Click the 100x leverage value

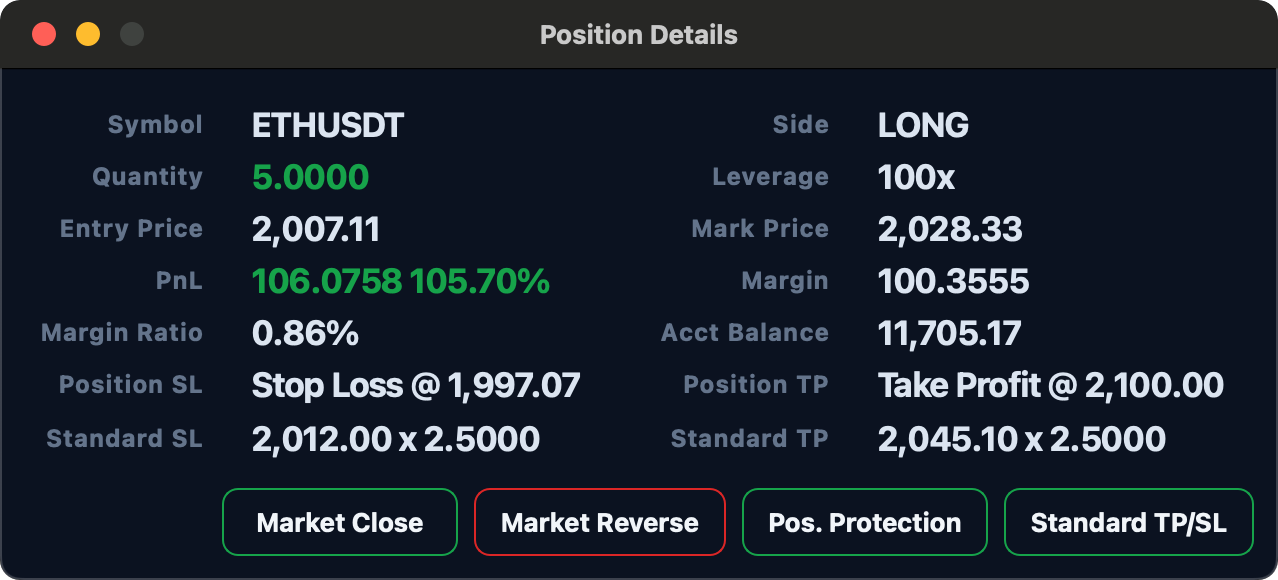pyautogui.click(x=916, y=177)
